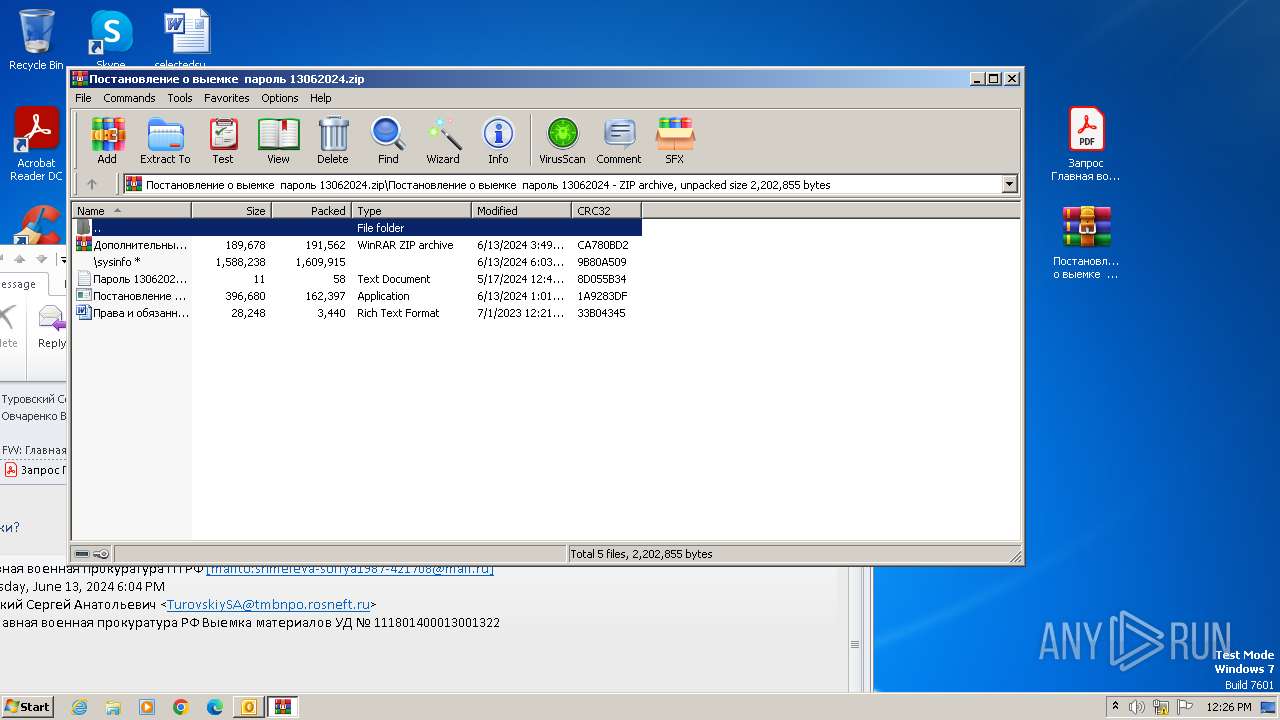This screenshot has height=720, width=1280.
Task: Open the File menu
Action: pyautogui.click(x=83, y=98)
